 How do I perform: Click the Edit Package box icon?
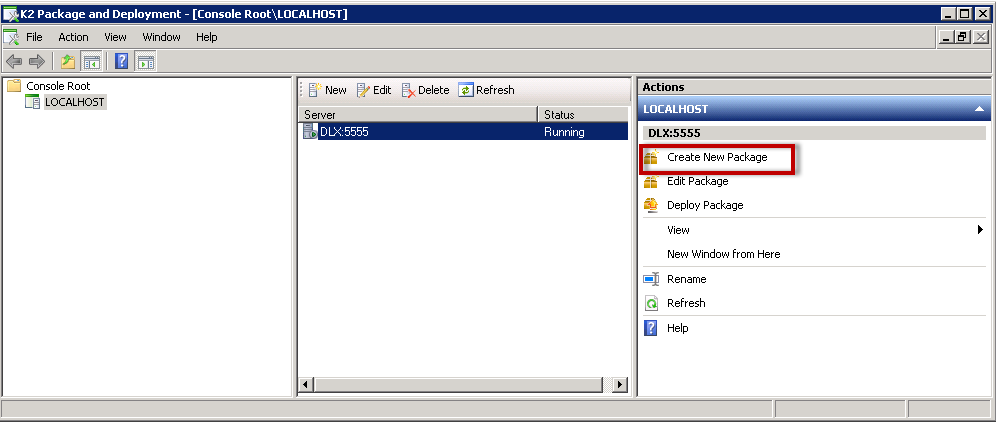pyautogui.click(x=651, y=181)
